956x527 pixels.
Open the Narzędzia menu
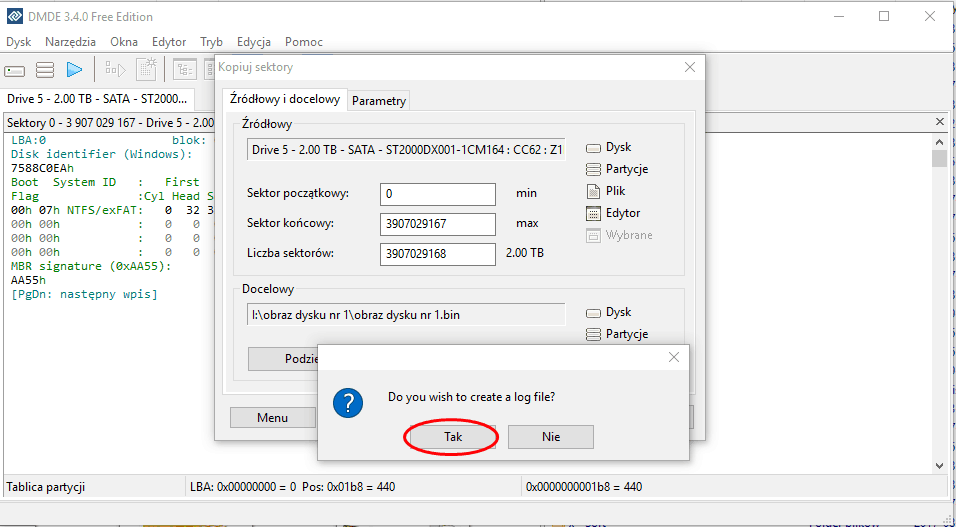click(71, 42)
